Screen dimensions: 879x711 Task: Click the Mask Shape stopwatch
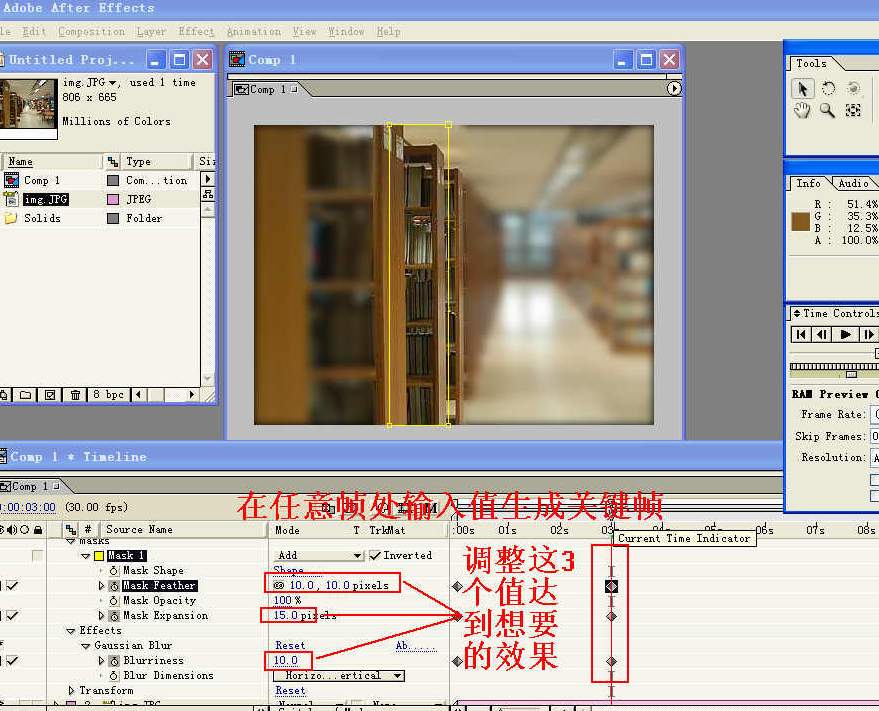coord(114,571)
